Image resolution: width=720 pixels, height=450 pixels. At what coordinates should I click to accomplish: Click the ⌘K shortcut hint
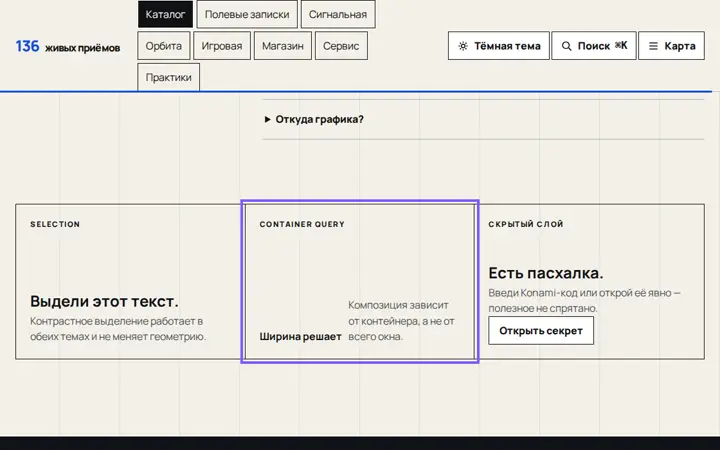(x=621, y=45)
